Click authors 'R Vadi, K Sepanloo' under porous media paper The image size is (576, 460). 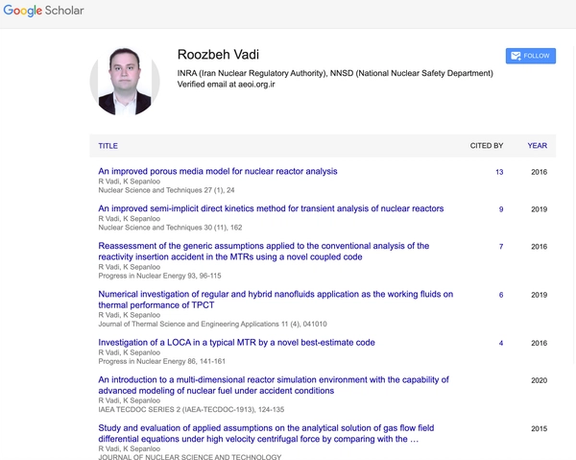tap(129, 181)
